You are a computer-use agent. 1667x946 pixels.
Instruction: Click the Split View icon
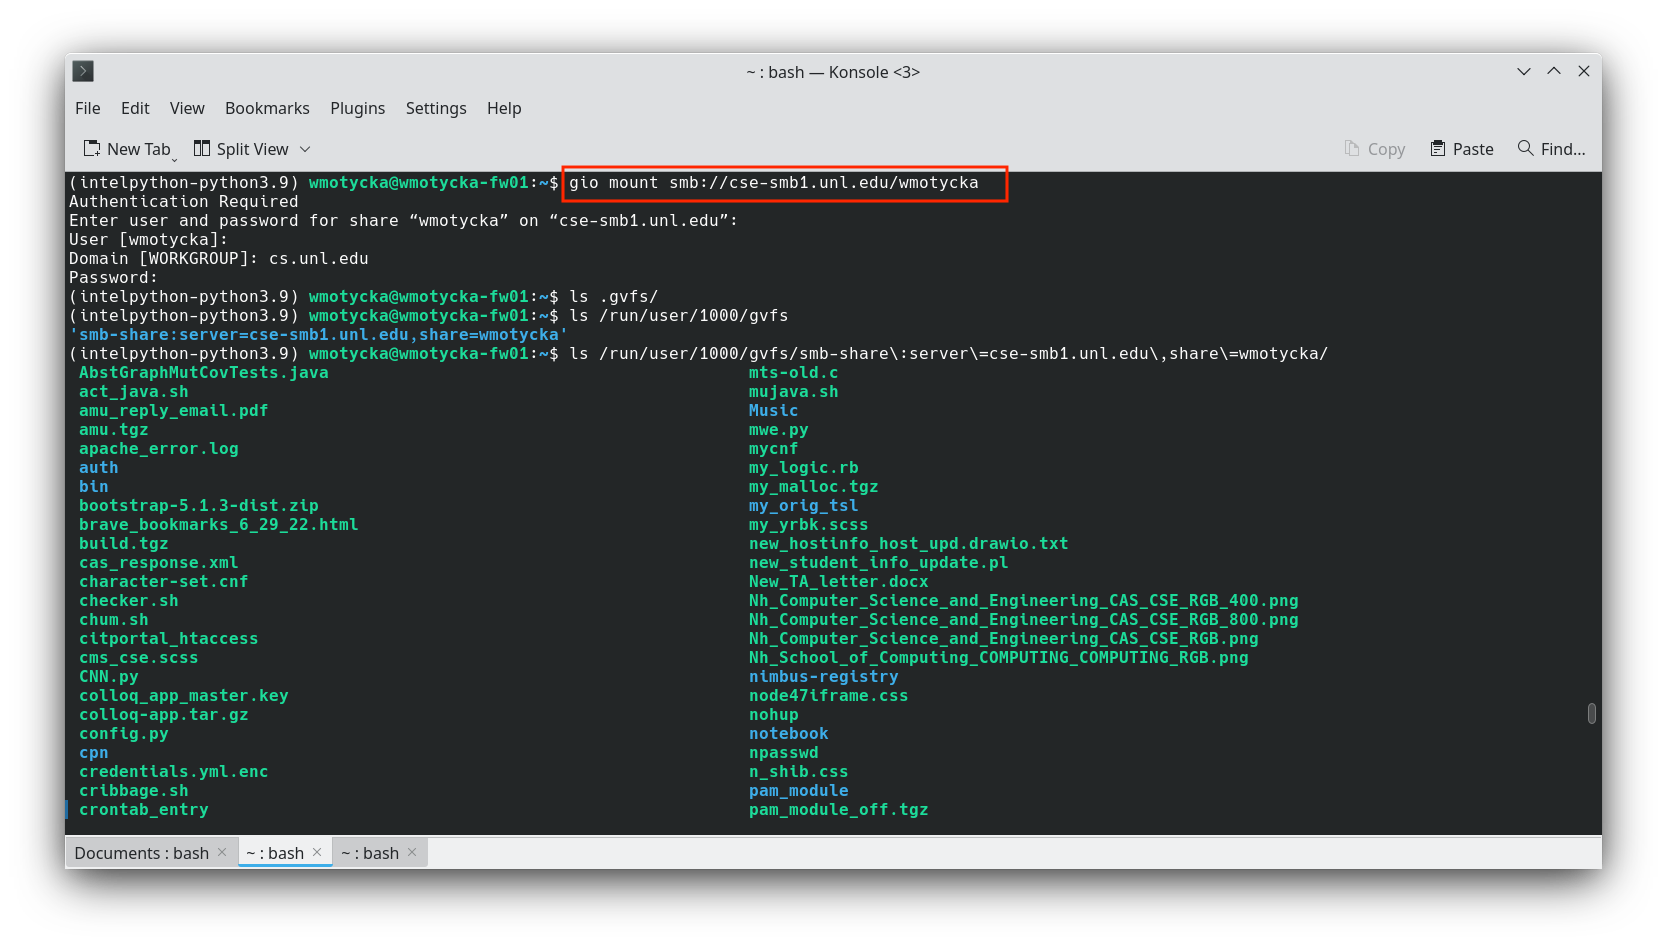pos(202,149)
